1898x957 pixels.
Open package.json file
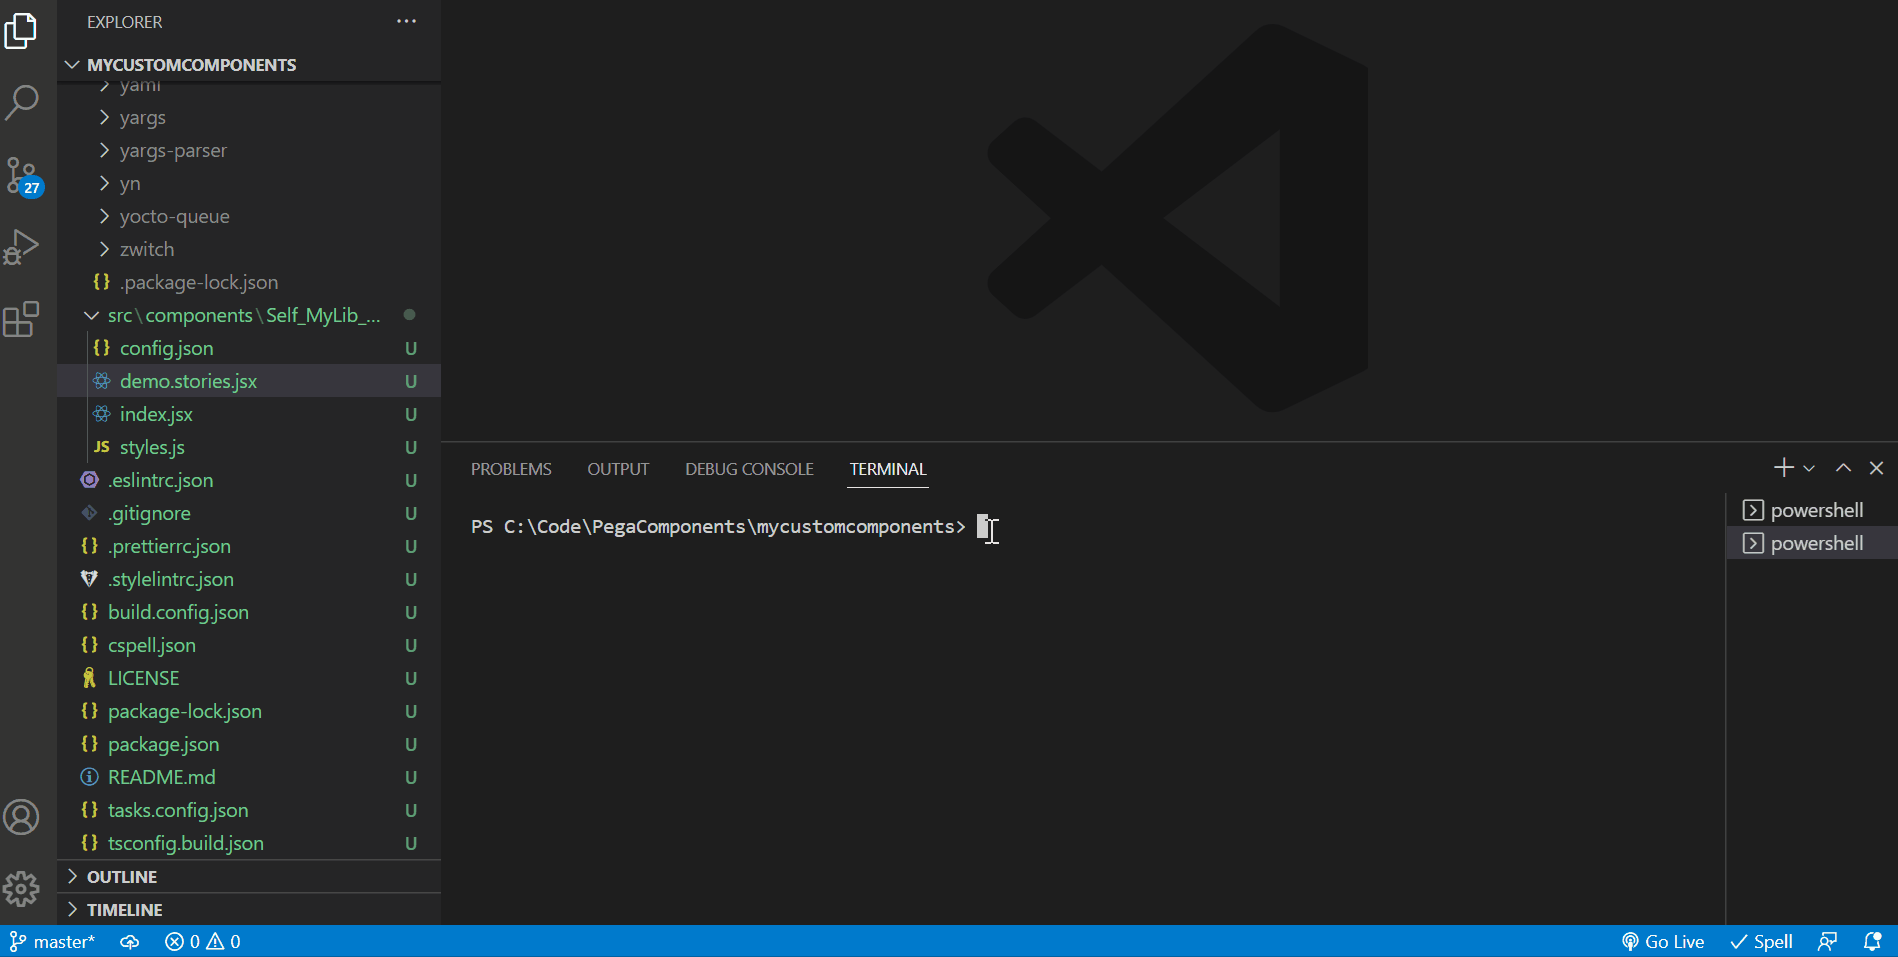[x=249, y=745]
